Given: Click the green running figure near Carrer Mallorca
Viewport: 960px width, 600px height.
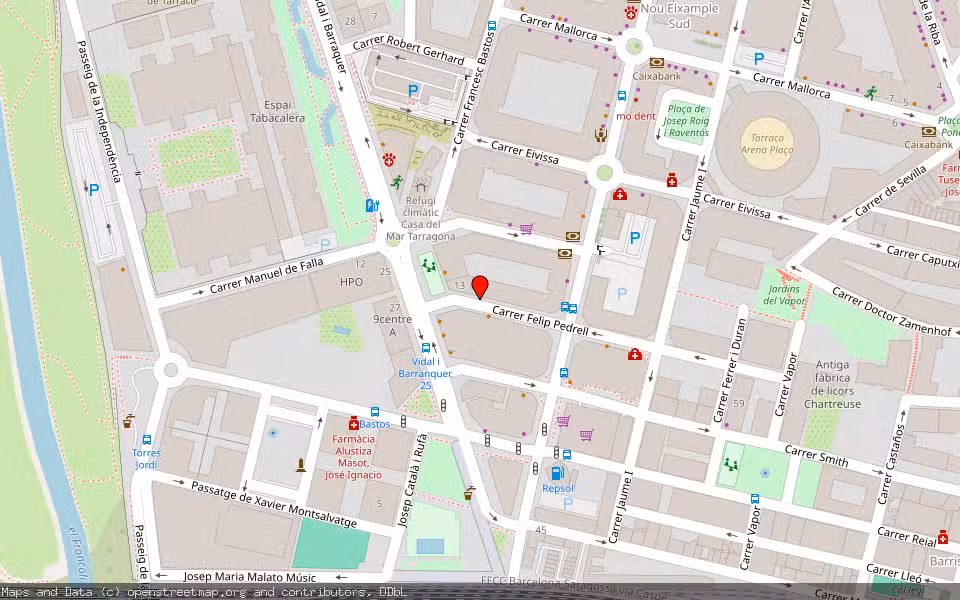Looking at the screenshot, I should coord(871,93).
